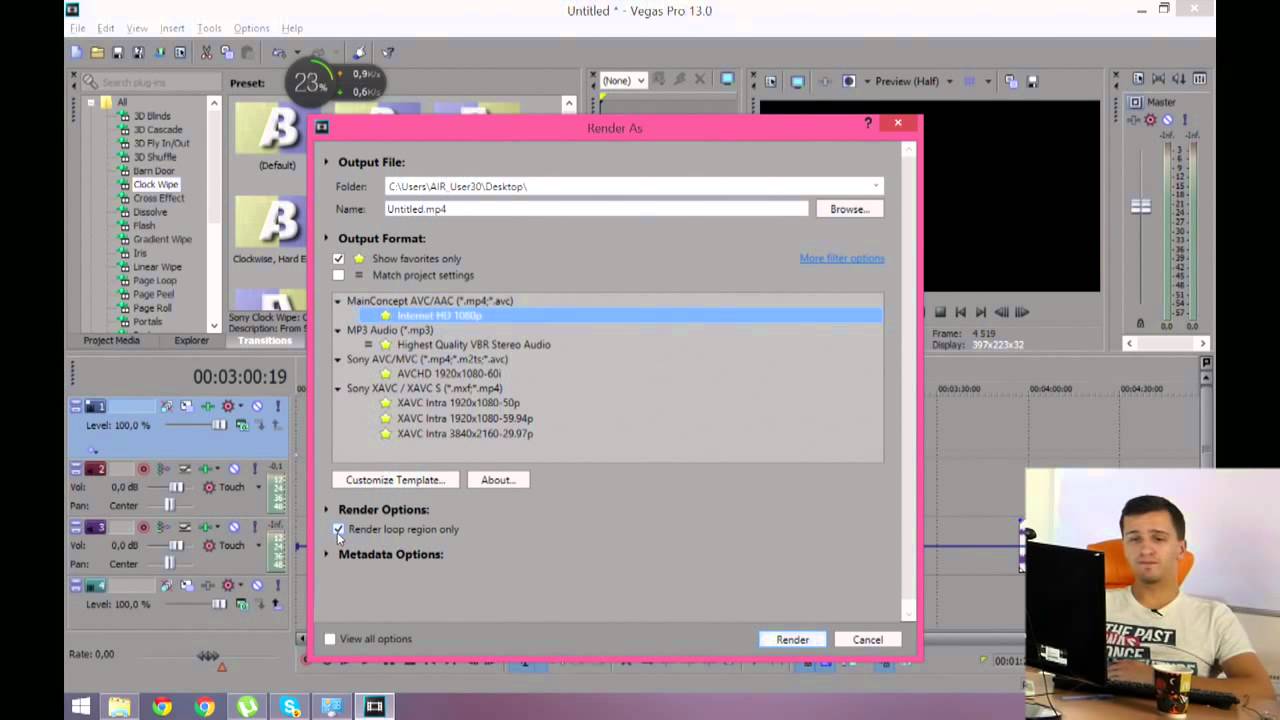This screenshot has width=1280, height=720.
Task: Collapse the Sony XAVC / XAVC S group
Action: tap(338, 388)
